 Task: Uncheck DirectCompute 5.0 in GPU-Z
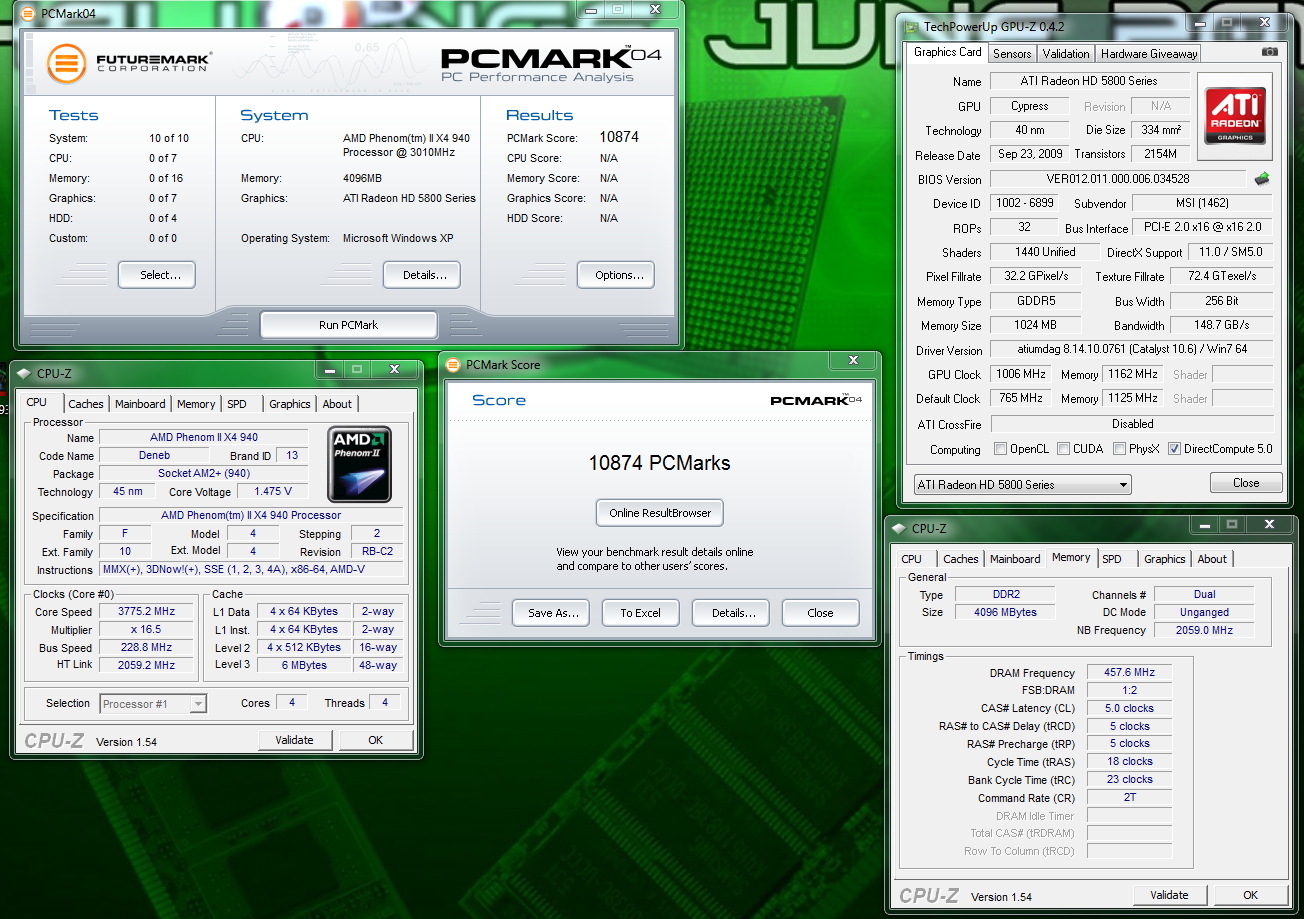[x=1174, y=449]
